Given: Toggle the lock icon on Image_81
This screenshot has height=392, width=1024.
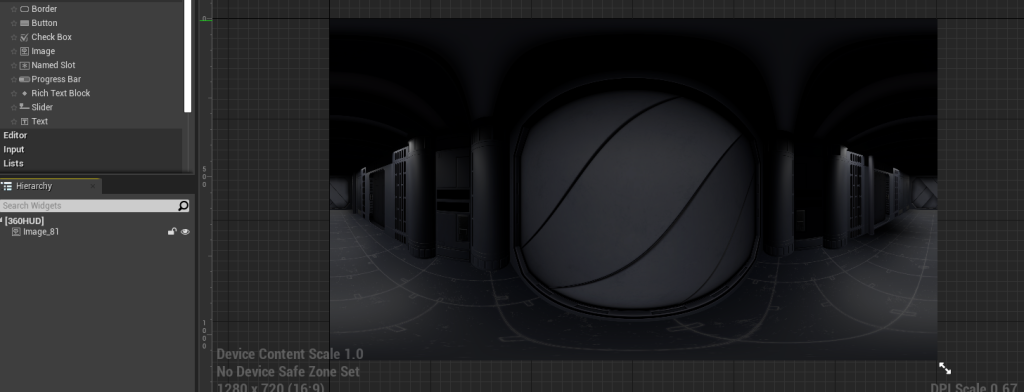Looking at the screenshot, I should tap(172, 232).
